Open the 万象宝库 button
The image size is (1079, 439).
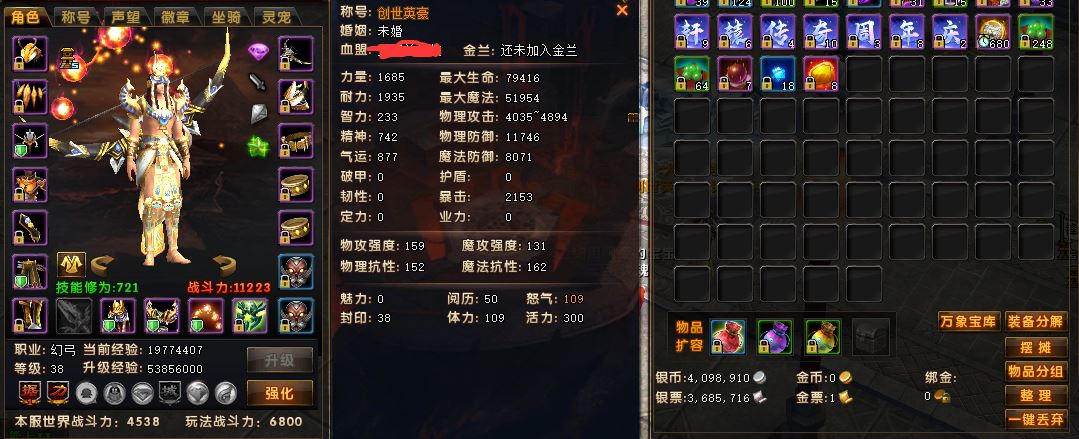click(968, 321)
